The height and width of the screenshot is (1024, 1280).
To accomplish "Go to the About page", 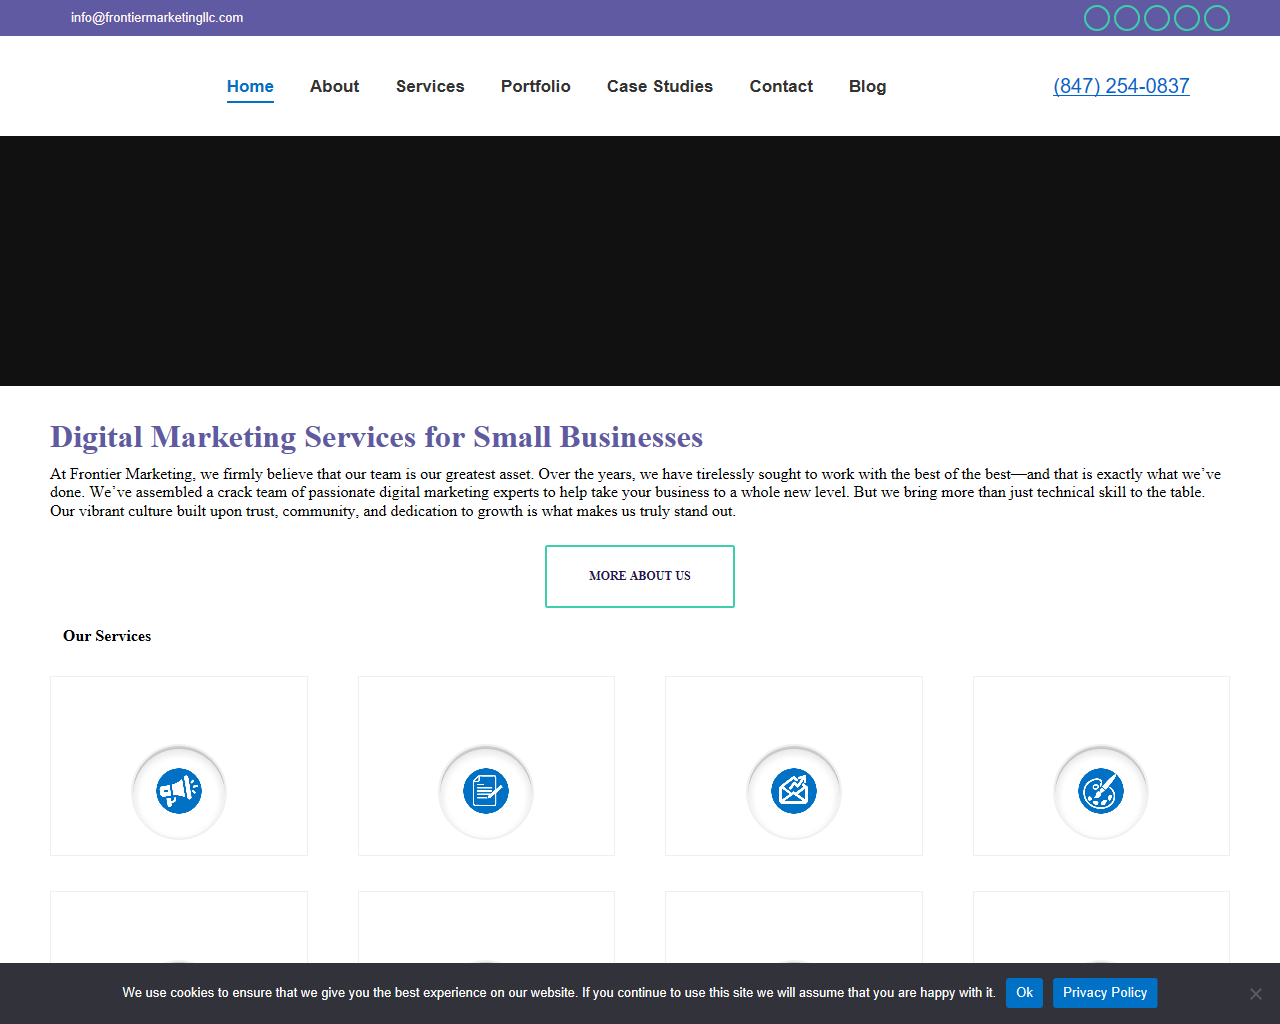I will click(x=334, y=86).
